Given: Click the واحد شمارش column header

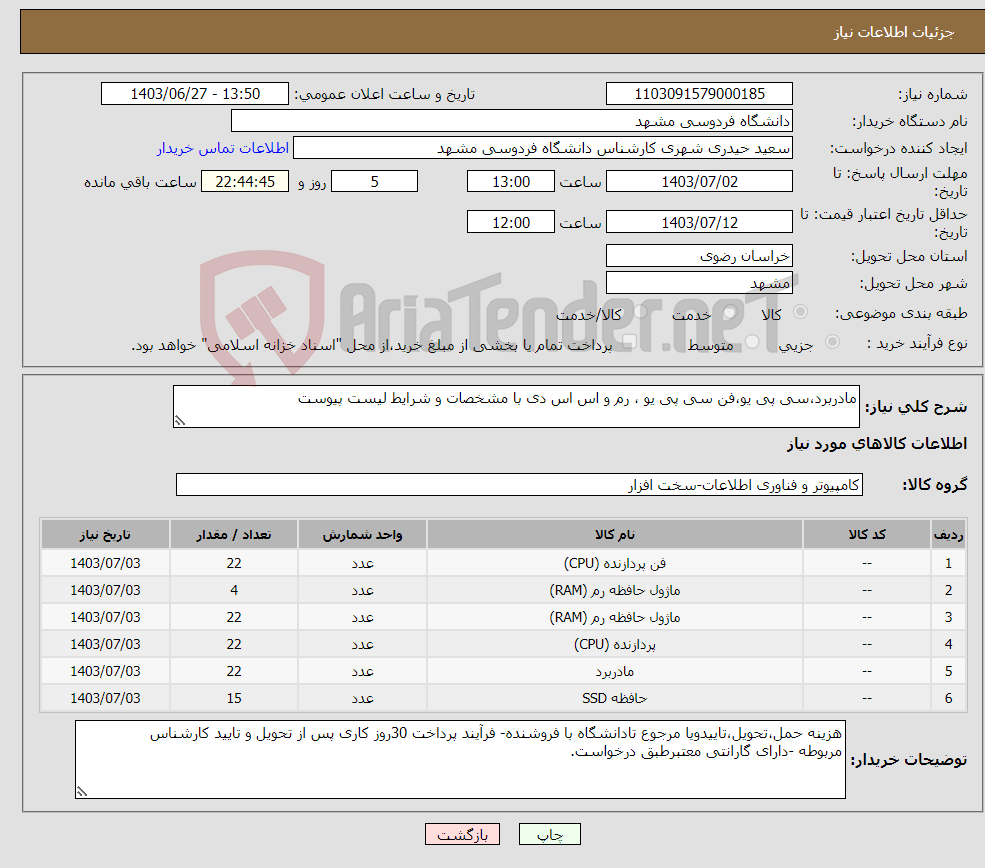Looking at the screenshot, I should pos(362,534).
